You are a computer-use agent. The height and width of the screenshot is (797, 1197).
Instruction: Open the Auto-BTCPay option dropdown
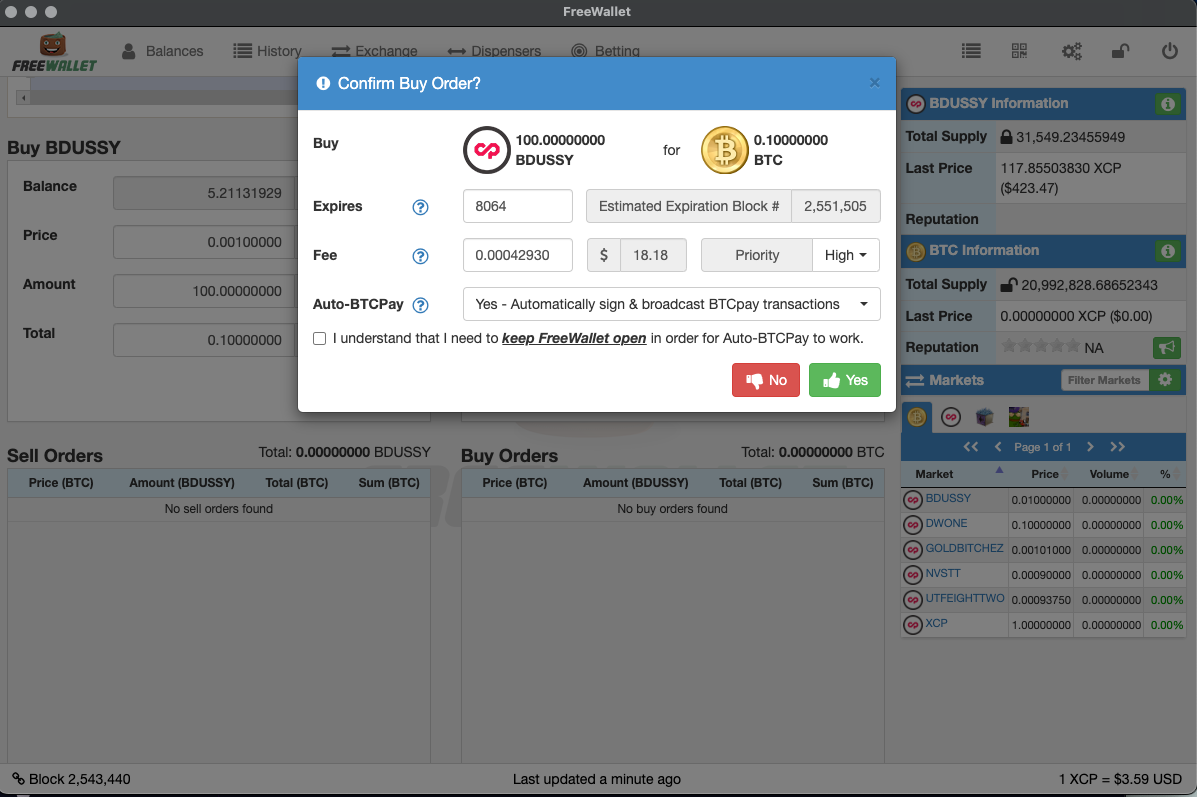tap(672, 304)
